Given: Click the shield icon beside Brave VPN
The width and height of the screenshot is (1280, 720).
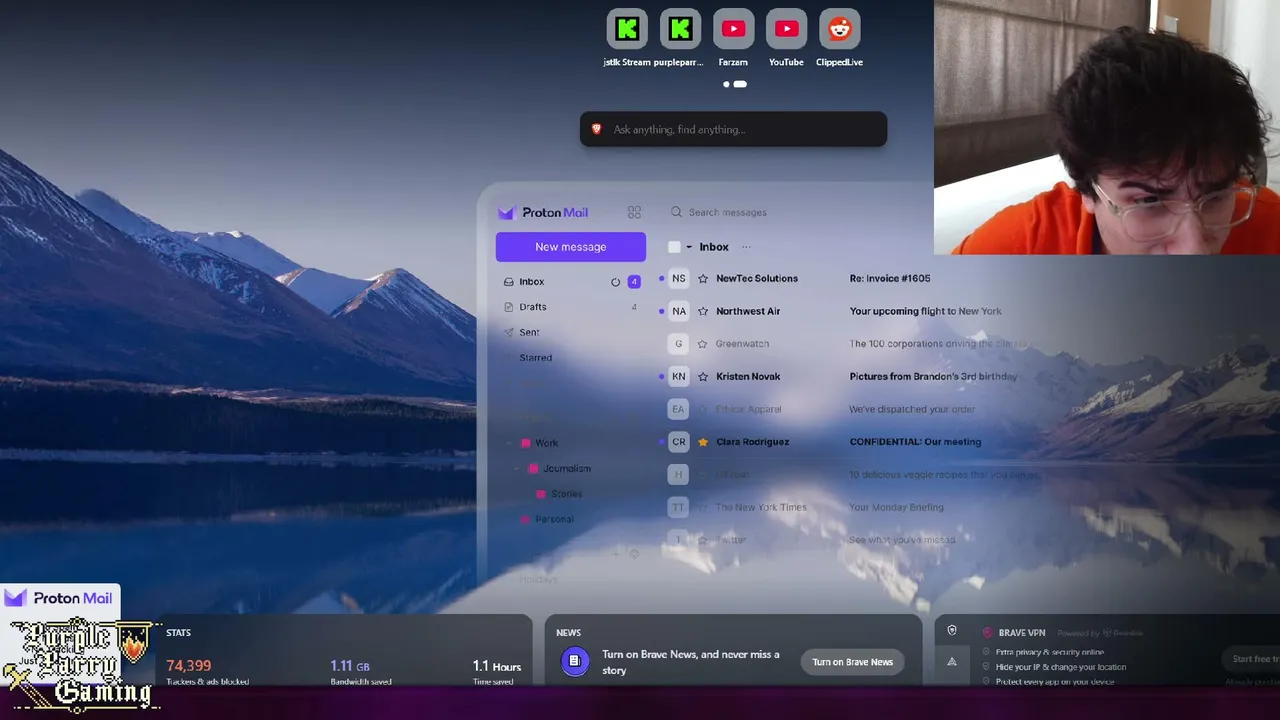Looking at the screenshot, I should (x=952, y=631).
